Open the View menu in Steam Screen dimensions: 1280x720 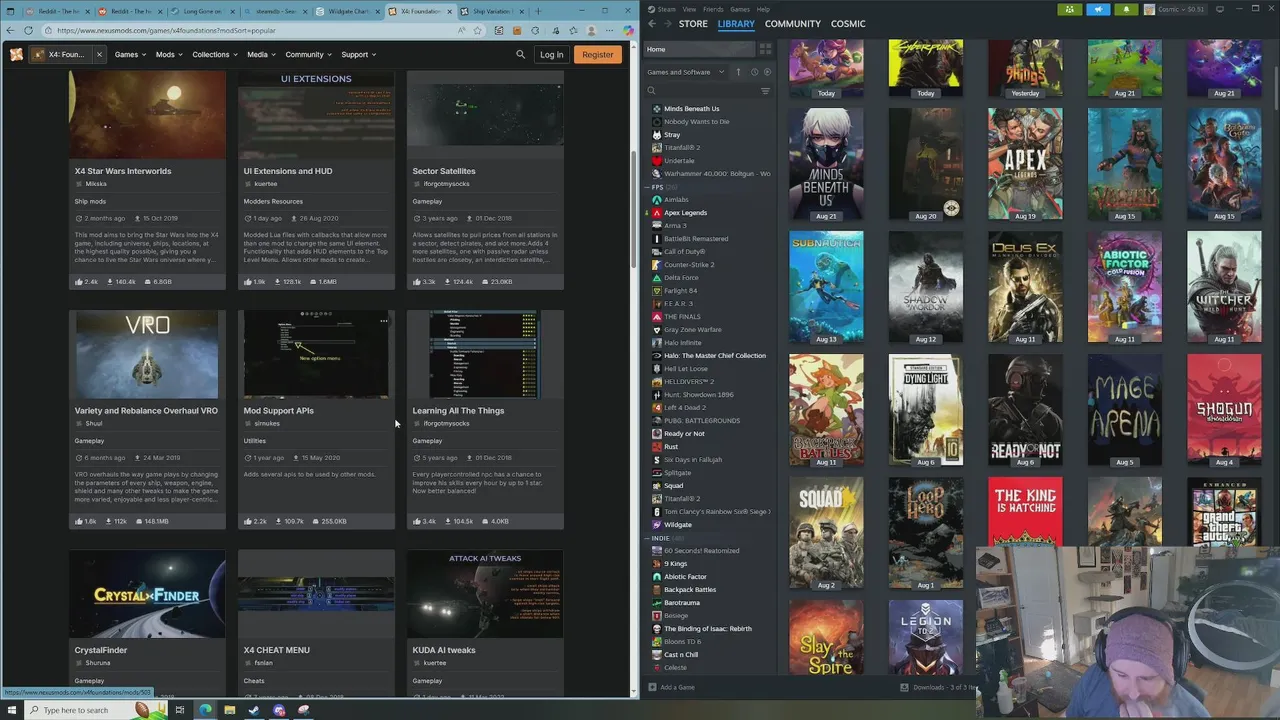[689, 9]
